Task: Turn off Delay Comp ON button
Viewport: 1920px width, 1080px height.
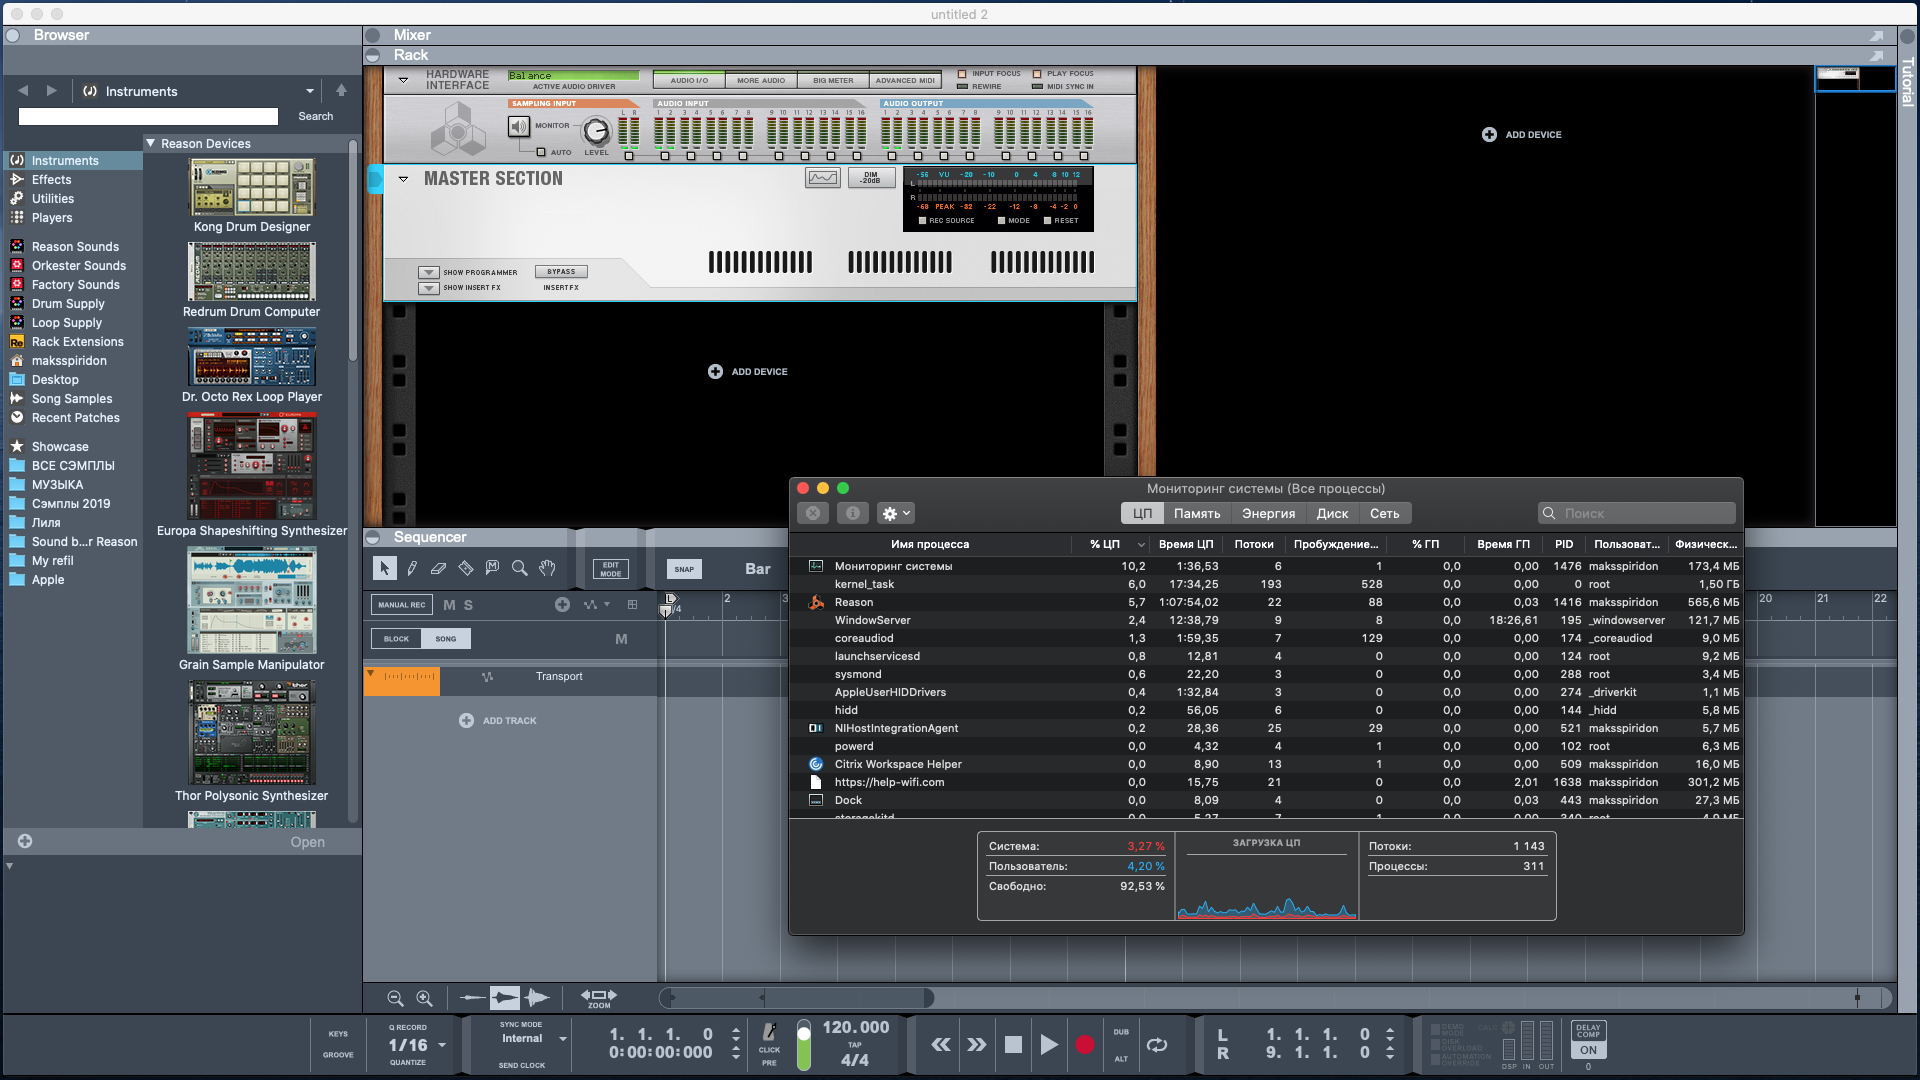Action: 1588,1051
